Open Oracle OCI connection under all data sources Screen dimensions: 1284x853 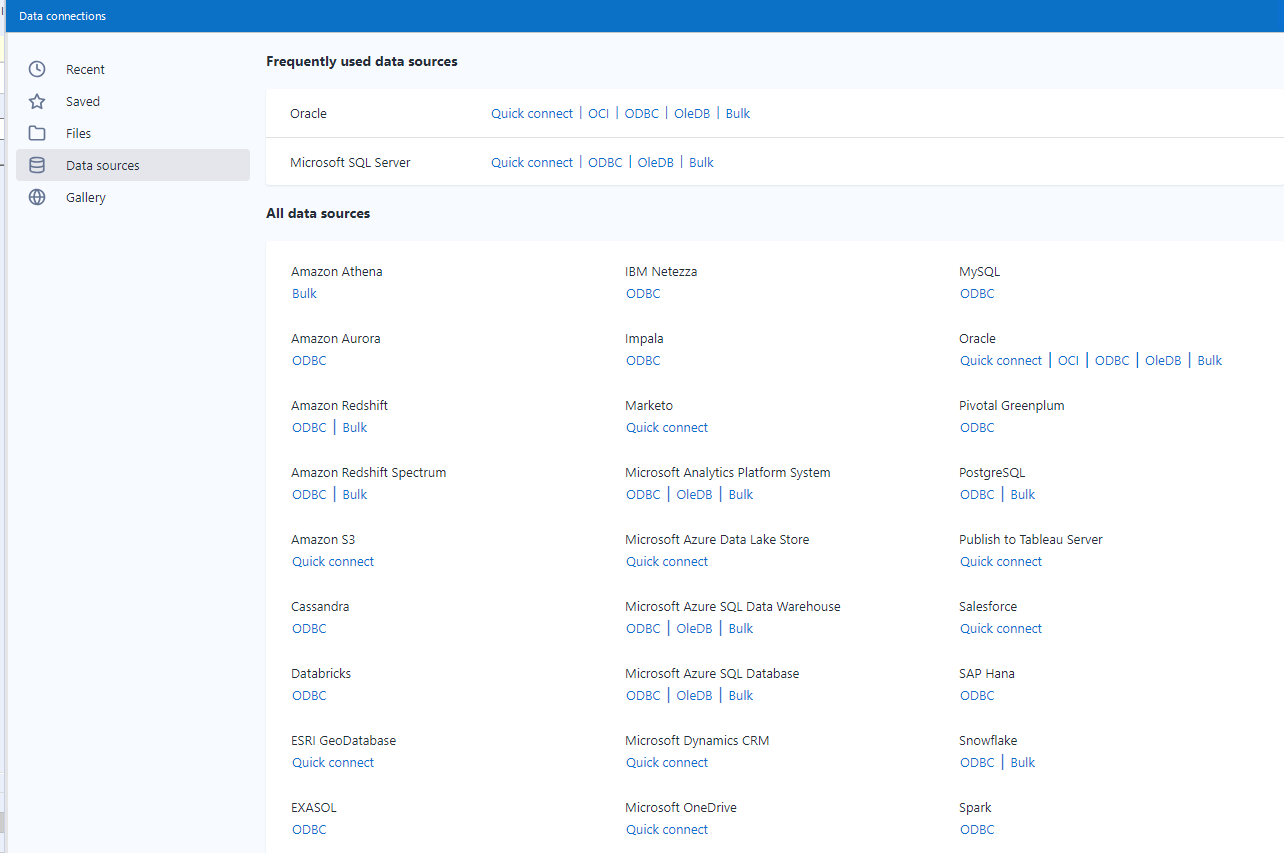[x=1068, y=360]
